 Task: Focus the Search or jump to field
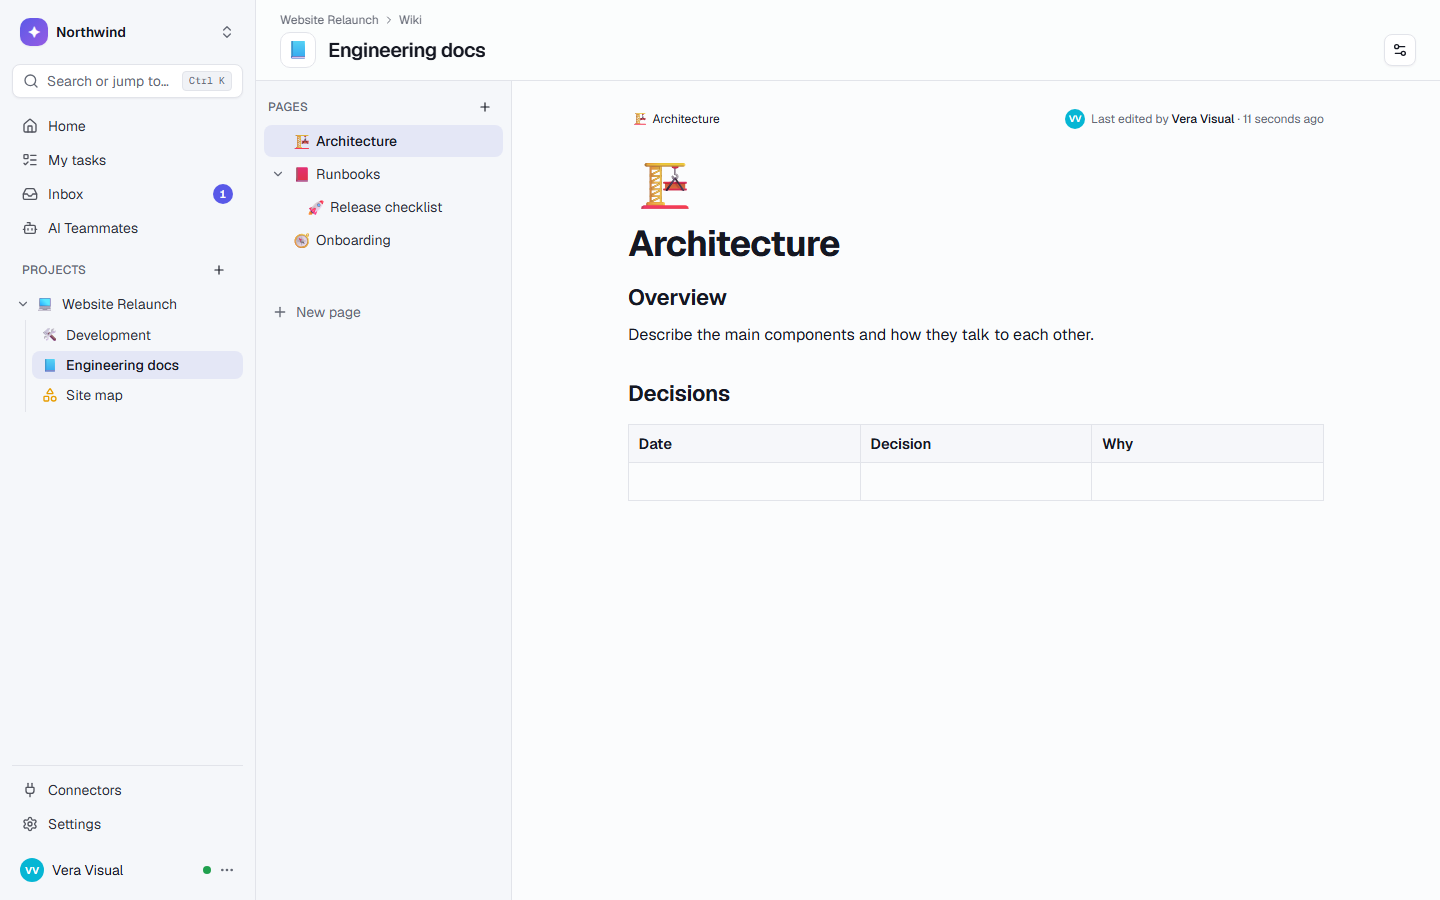[x=127, y=81]
